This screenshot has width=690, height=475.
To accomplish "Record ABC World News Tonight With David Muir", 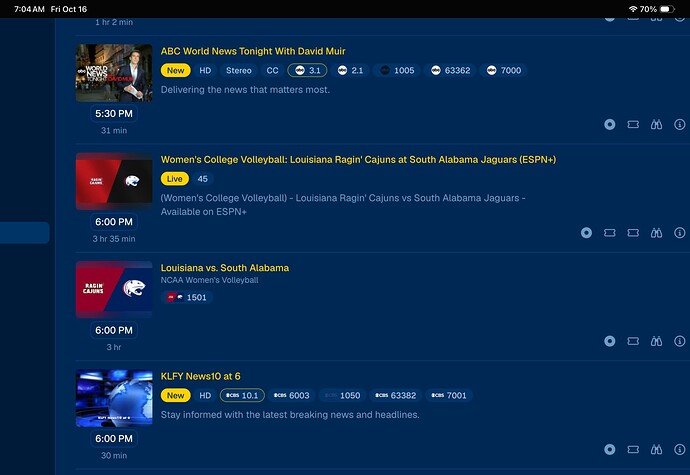I will pos(609,125).
